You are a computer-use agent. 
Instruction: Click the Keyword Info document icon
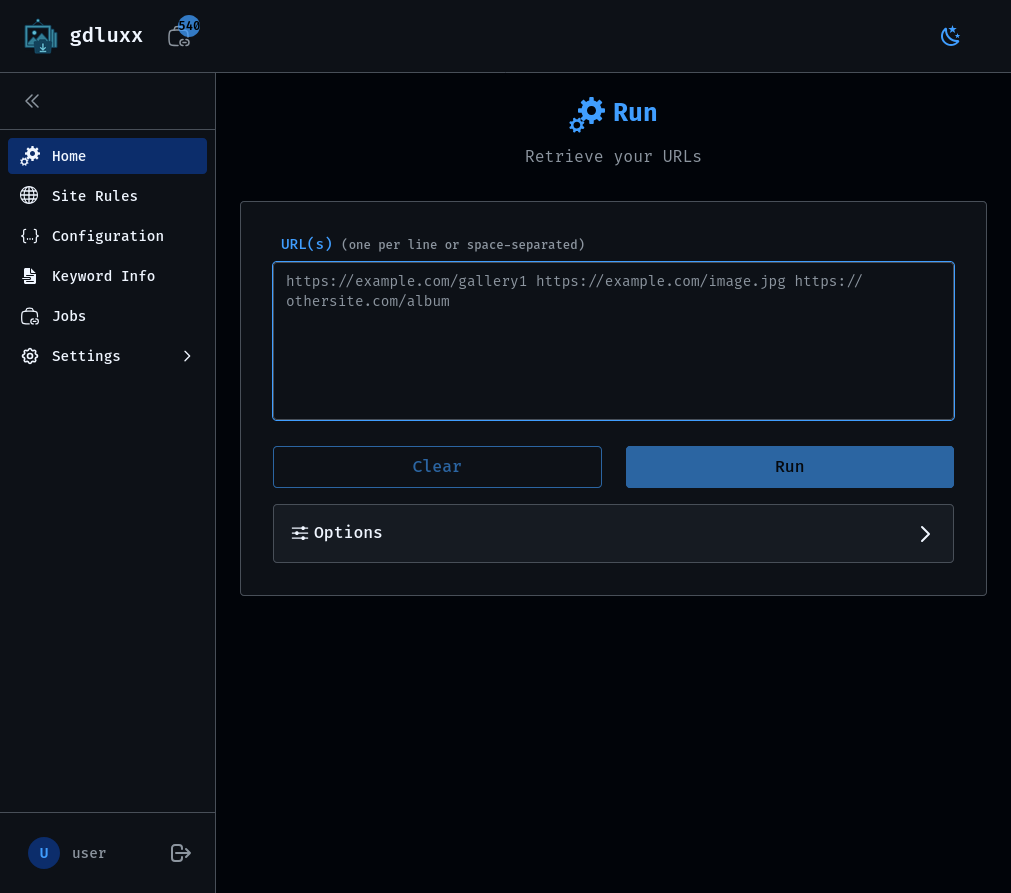(30, 276)
